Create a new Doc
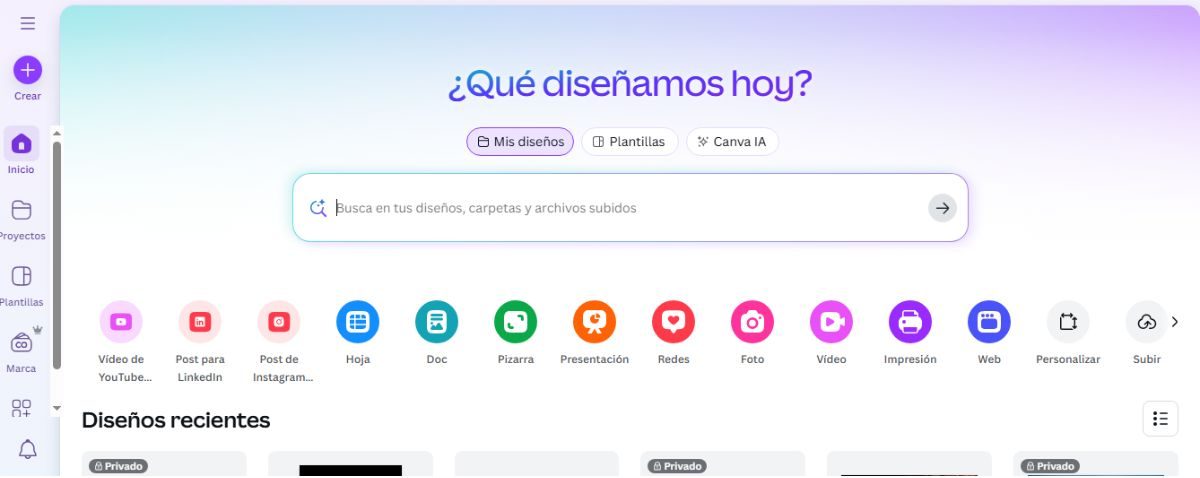 coord(437,322)
